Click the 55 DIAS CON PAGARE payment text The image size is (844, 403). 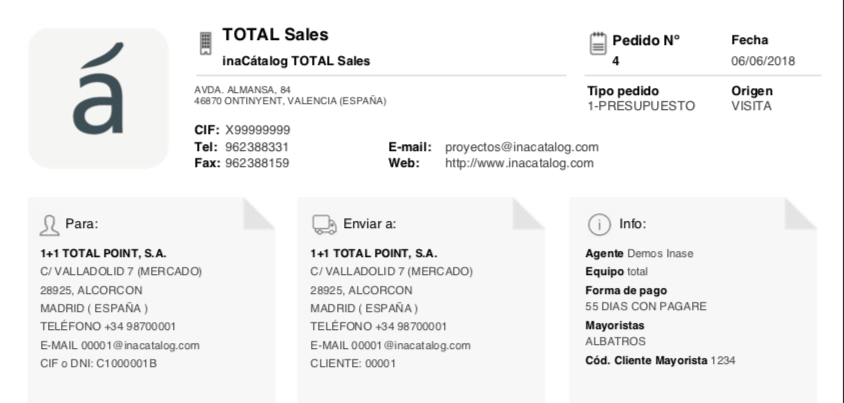click(x=646, y=307)
